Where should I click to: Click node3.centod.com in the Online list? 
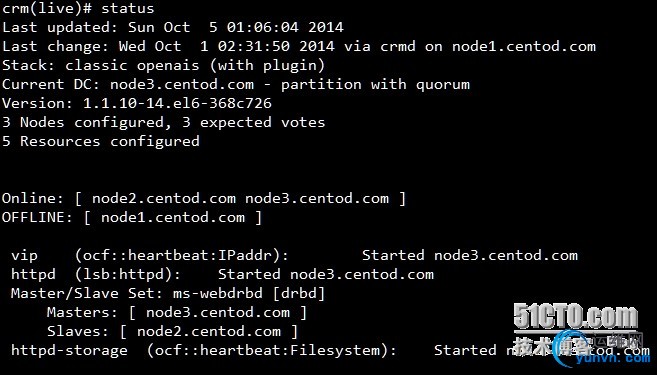click(317, 198)
